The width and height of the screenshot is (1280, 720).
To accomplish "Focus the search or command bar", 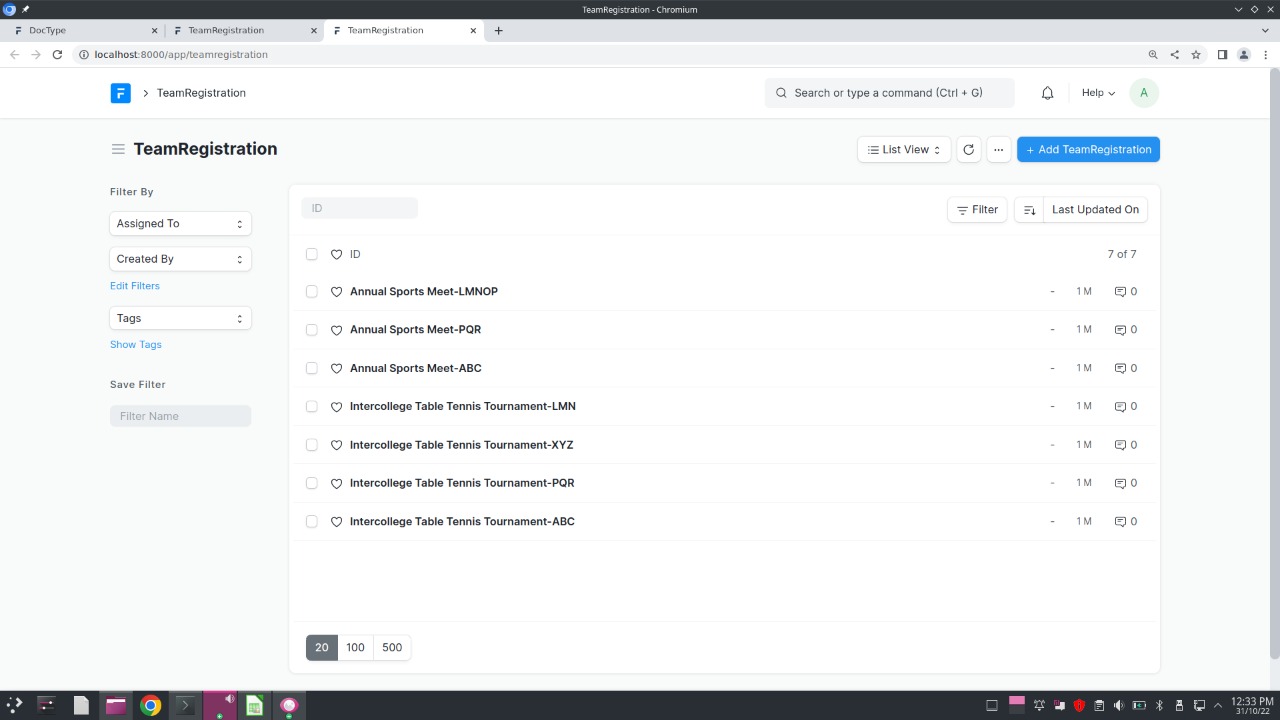I will point(889,93).
